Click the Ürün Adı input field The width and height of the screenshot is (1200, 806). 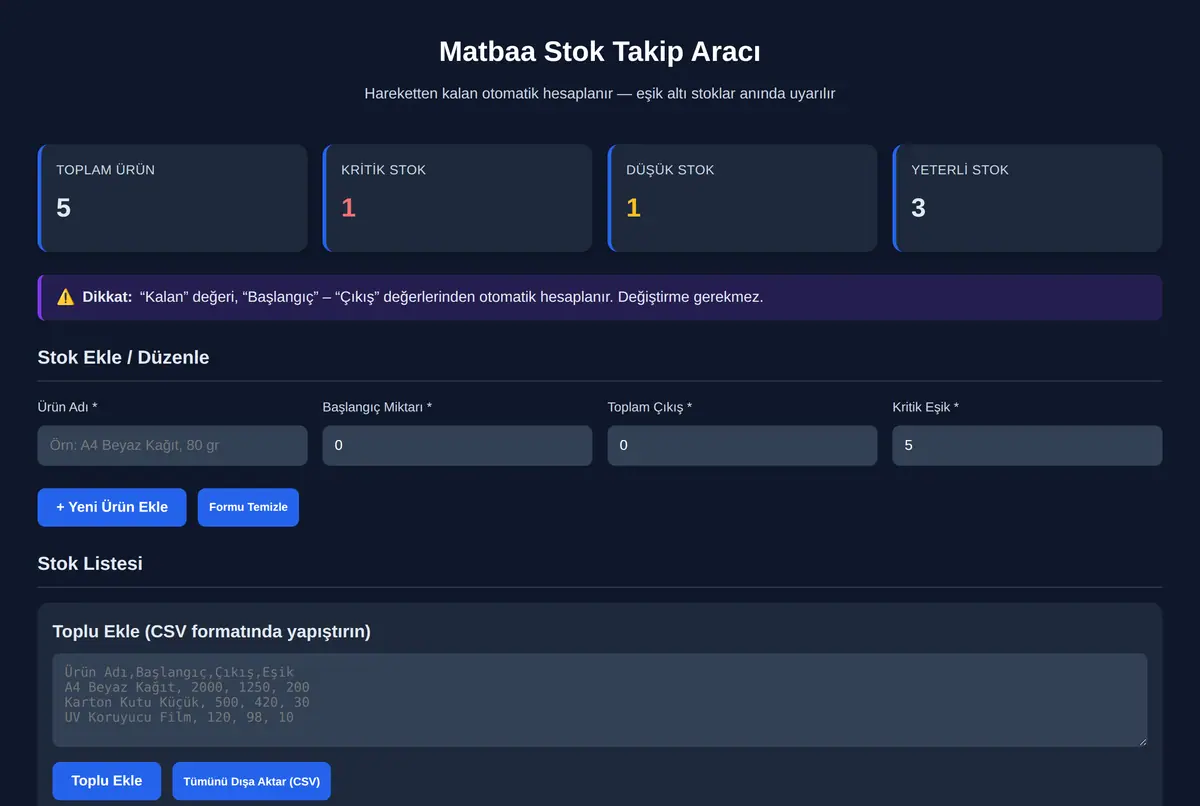tap(172, 445)
